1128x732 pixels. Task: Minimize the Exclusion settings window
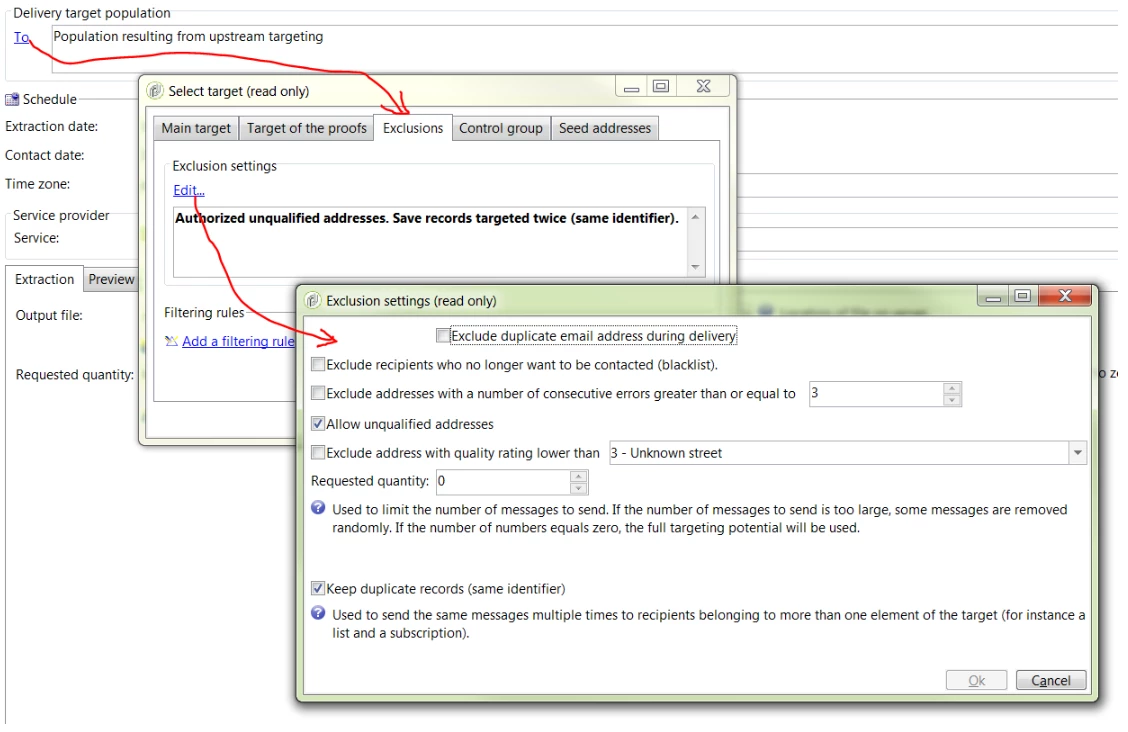click(993, 296)
